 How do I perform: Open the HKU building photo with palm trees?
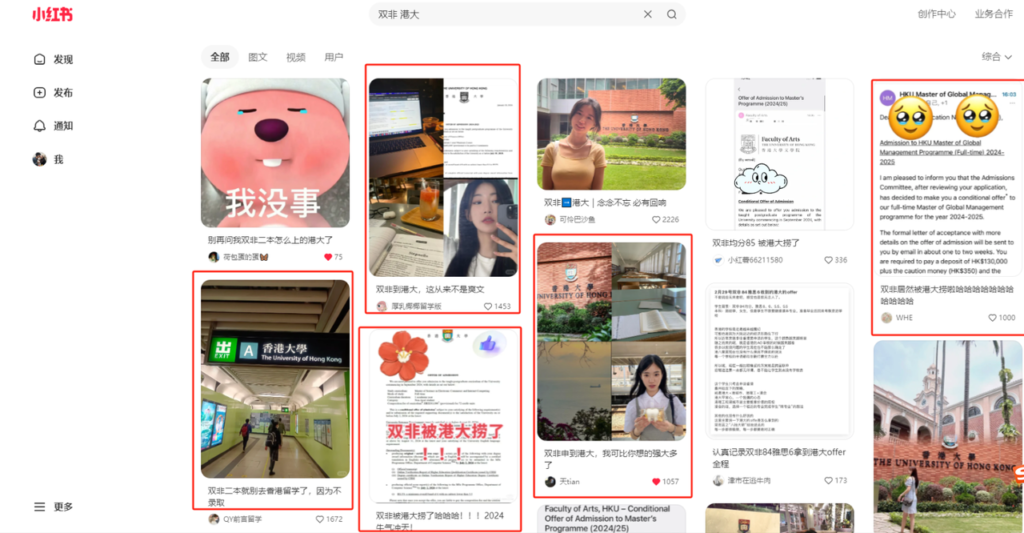[x=948, y=436]
